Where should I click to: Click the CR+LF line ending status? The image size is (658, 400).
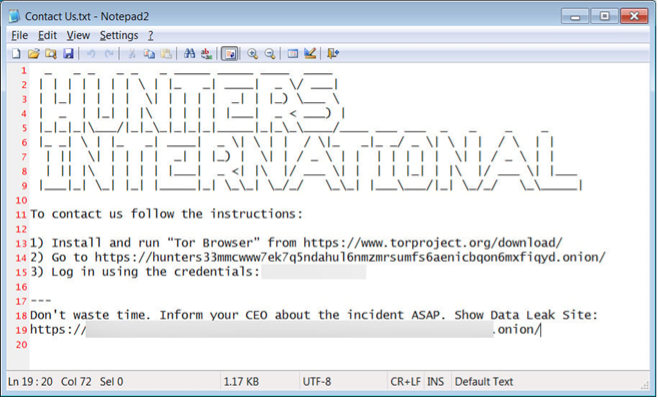pos(405,382)
